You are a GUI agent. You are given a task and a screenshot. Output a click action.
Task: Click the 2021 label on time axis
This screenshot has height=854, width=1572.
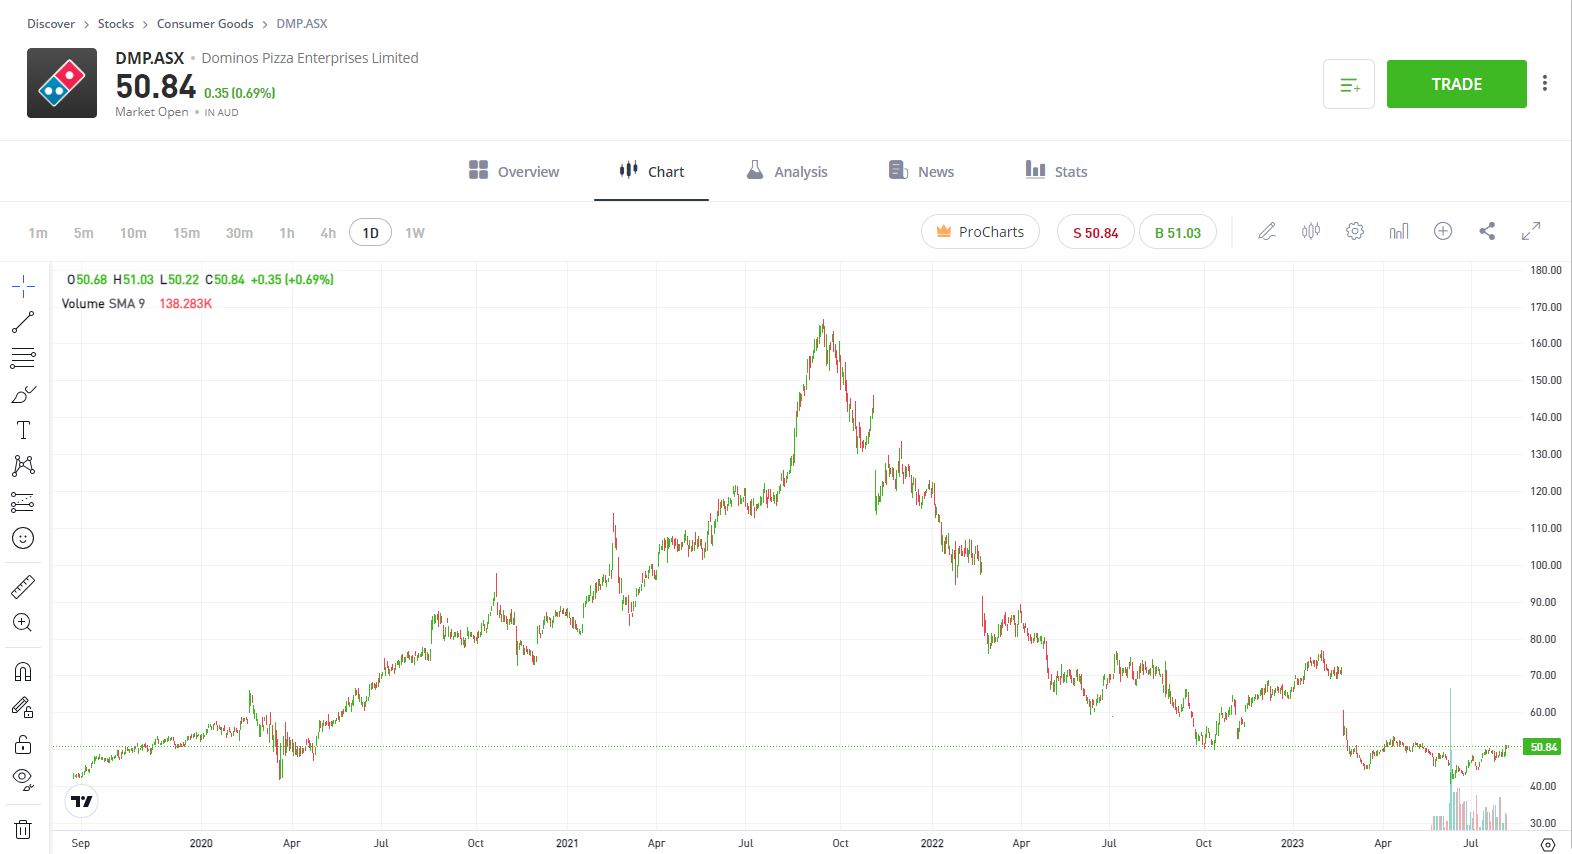[567, 843]
